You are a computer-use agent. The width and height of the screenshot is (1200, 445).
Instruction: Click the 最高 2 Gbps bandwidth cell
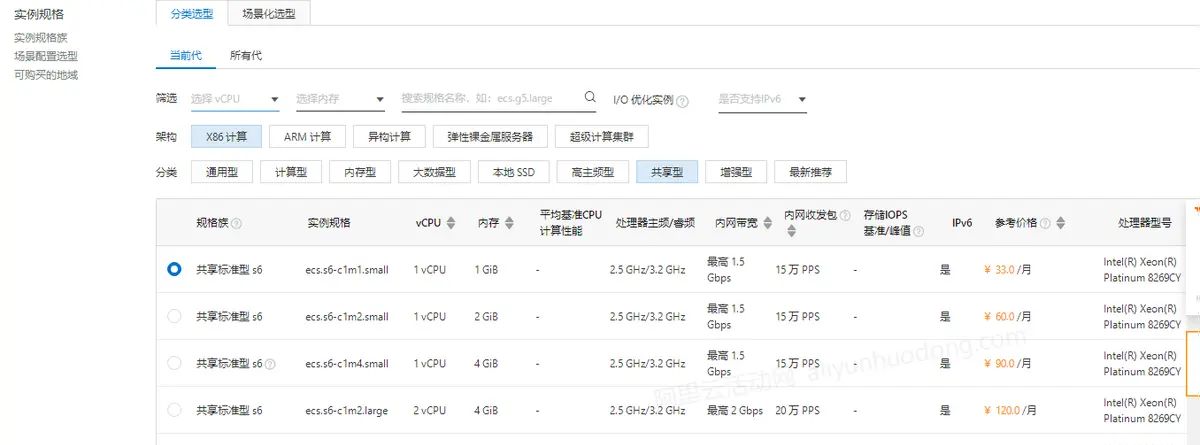click(735, 411)
